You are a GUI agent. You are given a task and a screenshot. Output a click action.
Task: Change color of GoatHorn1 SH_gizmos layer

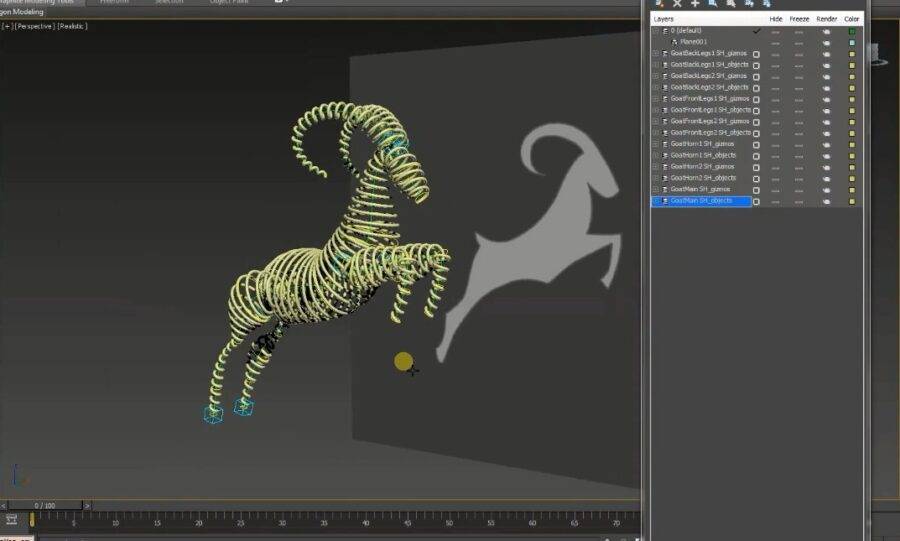pyautogui.click(x=852, y=145)
